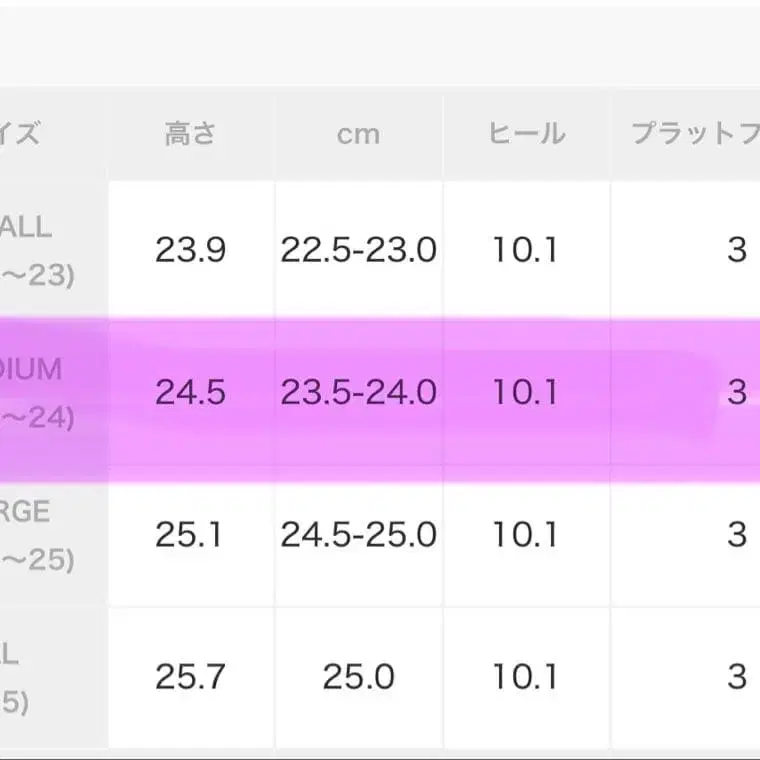The image size is (760, 760).
Task: Click the プラットフォーム column header
Action: 696,134
